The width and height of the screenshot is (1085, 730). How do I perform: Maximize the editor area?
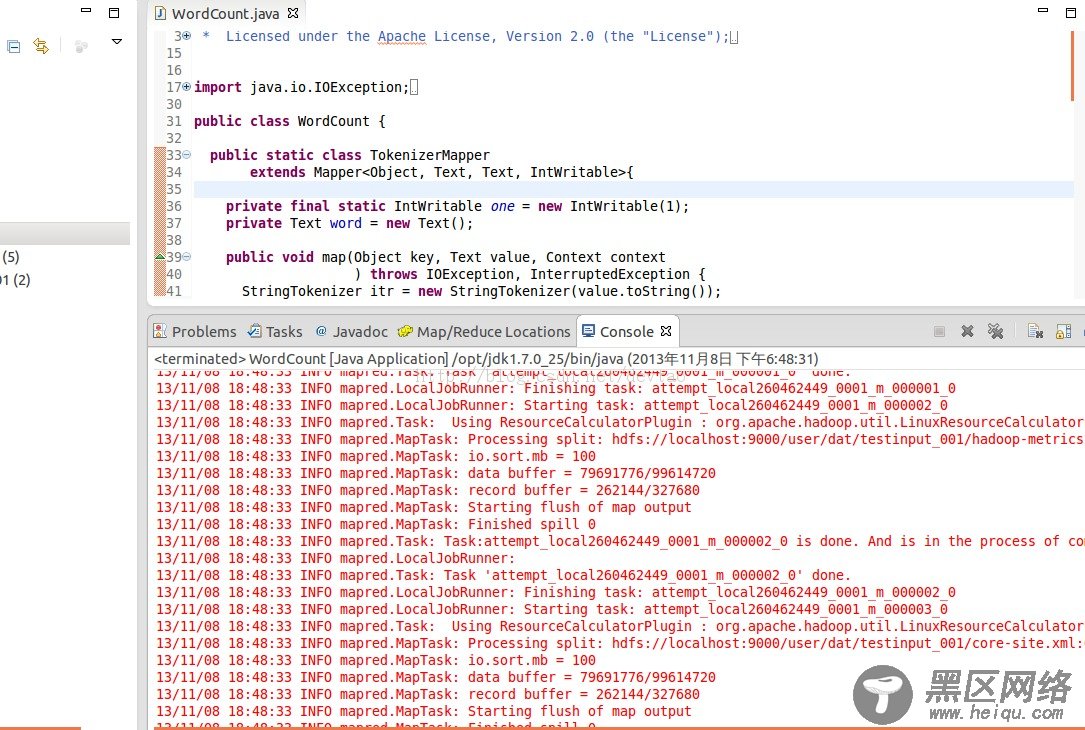coord(1070,12)
